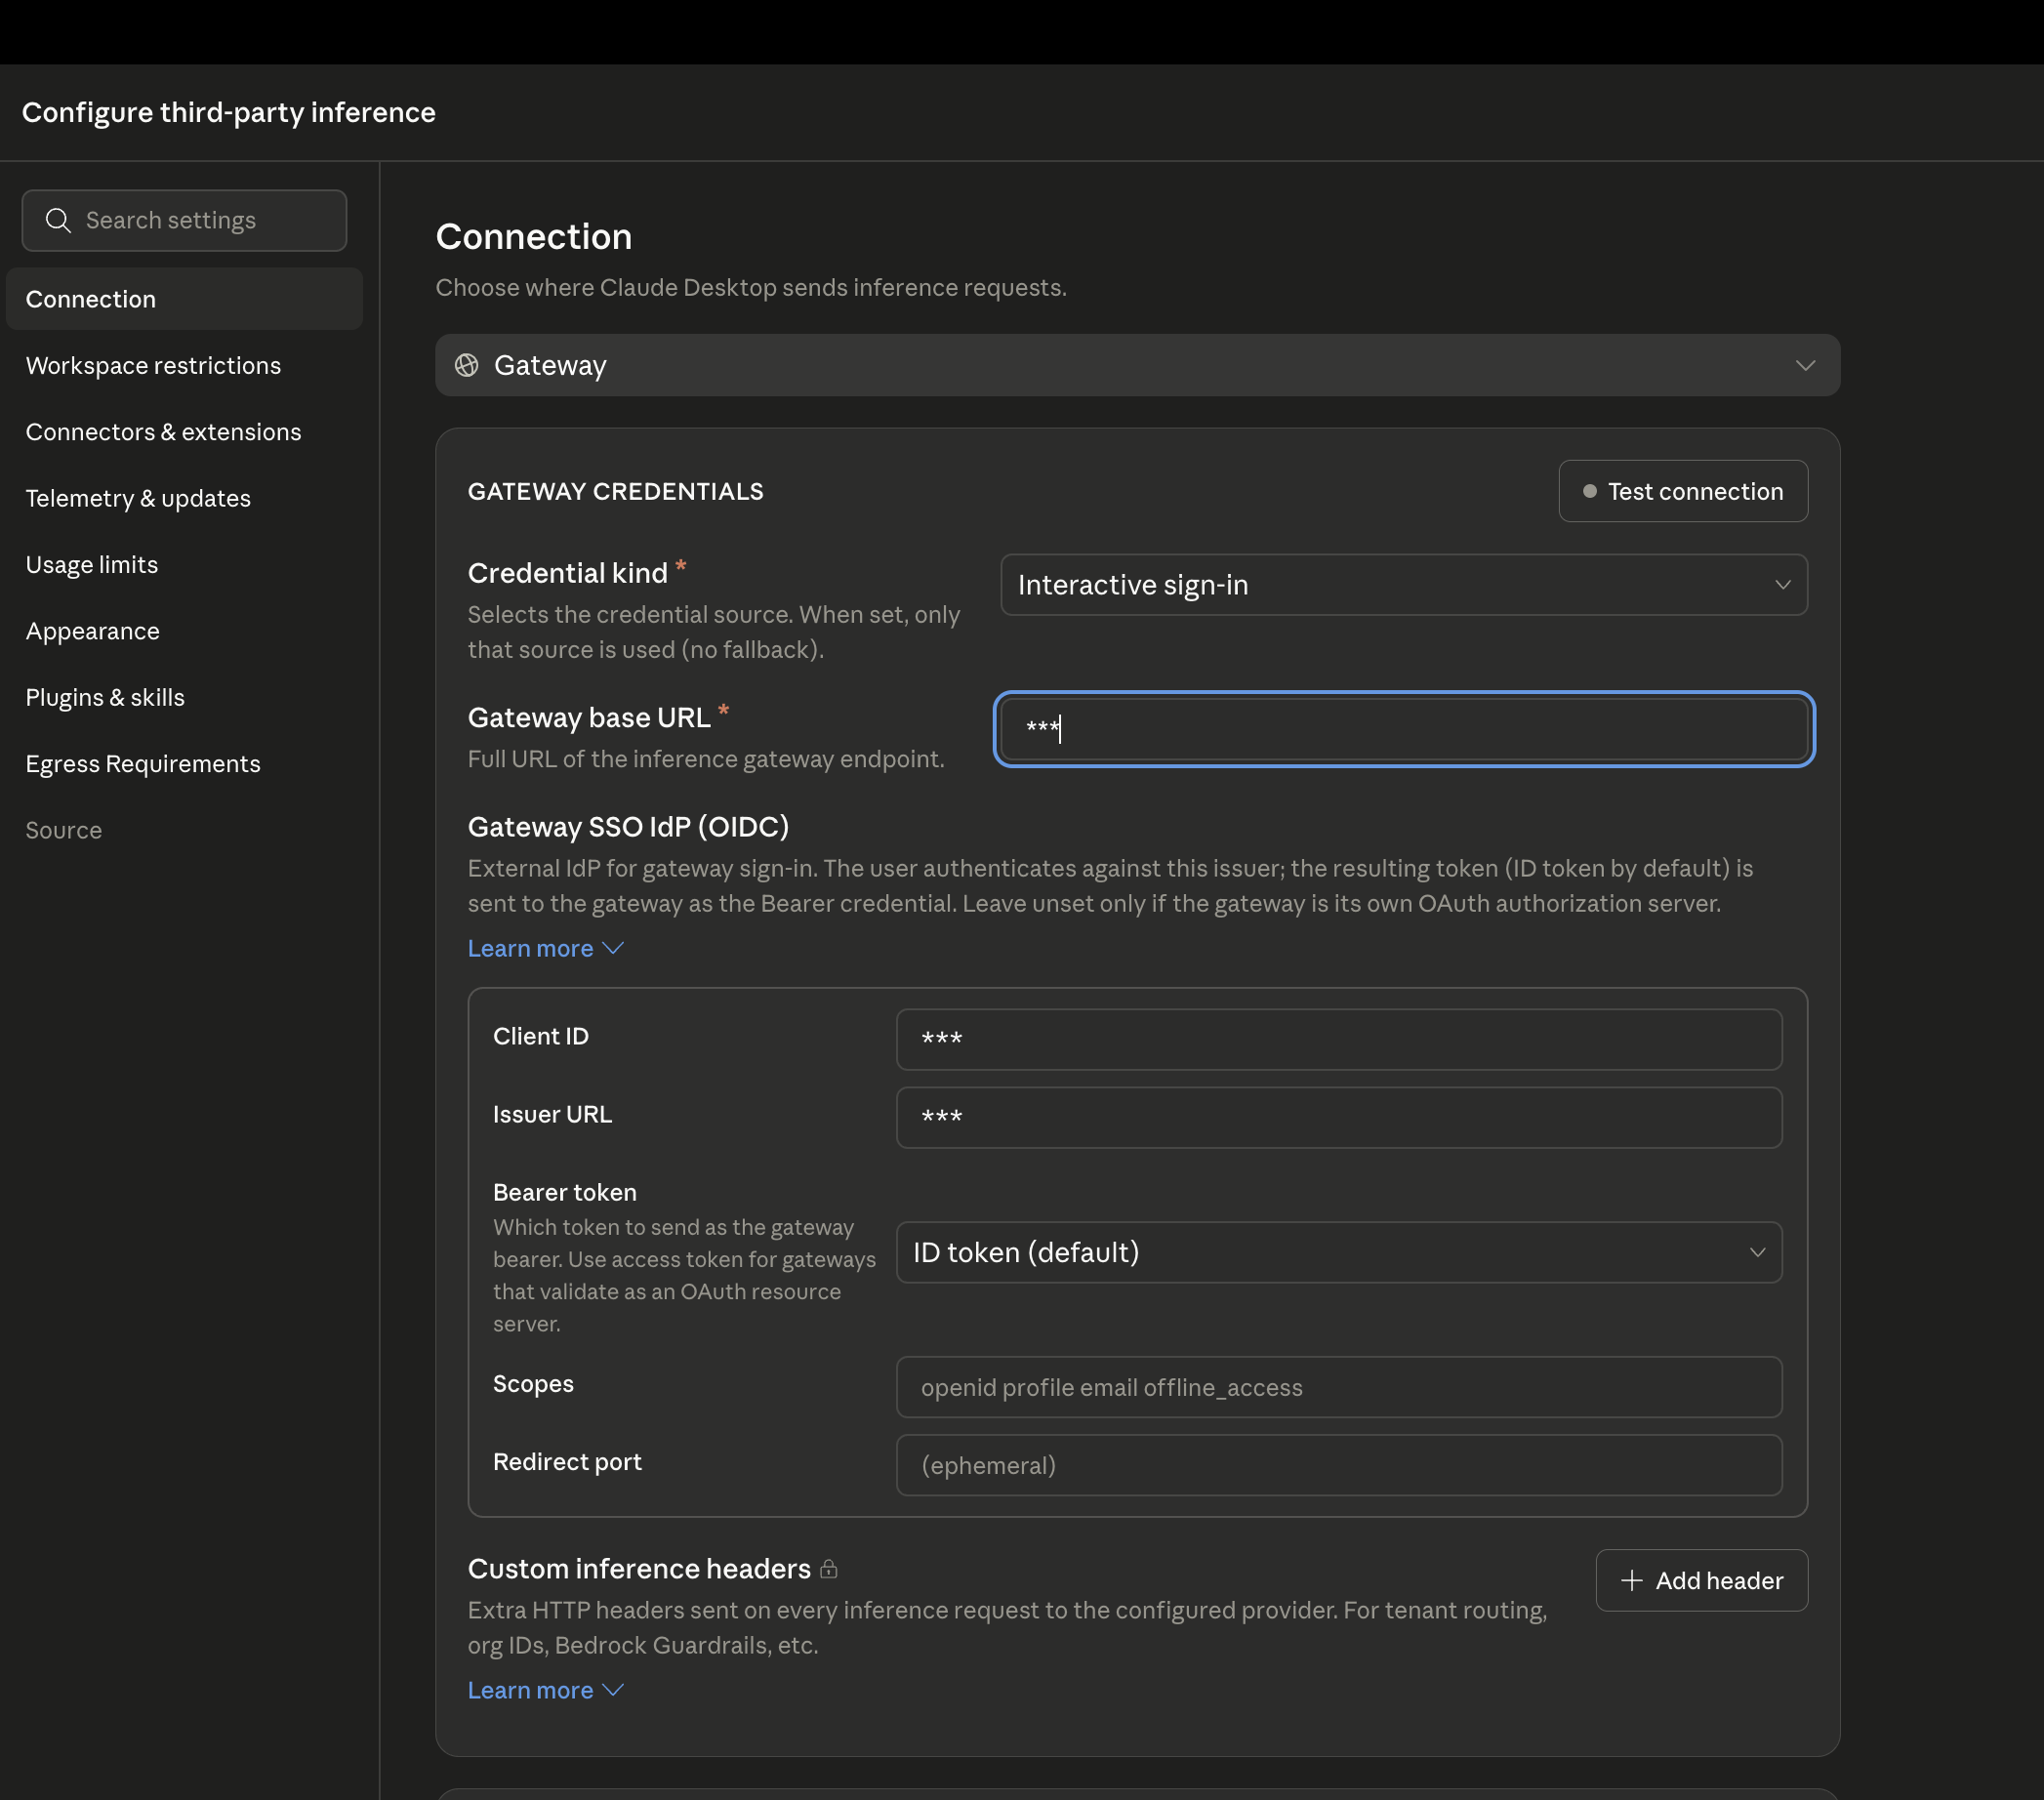Click the Gateway globe icon

coord(466,365)
